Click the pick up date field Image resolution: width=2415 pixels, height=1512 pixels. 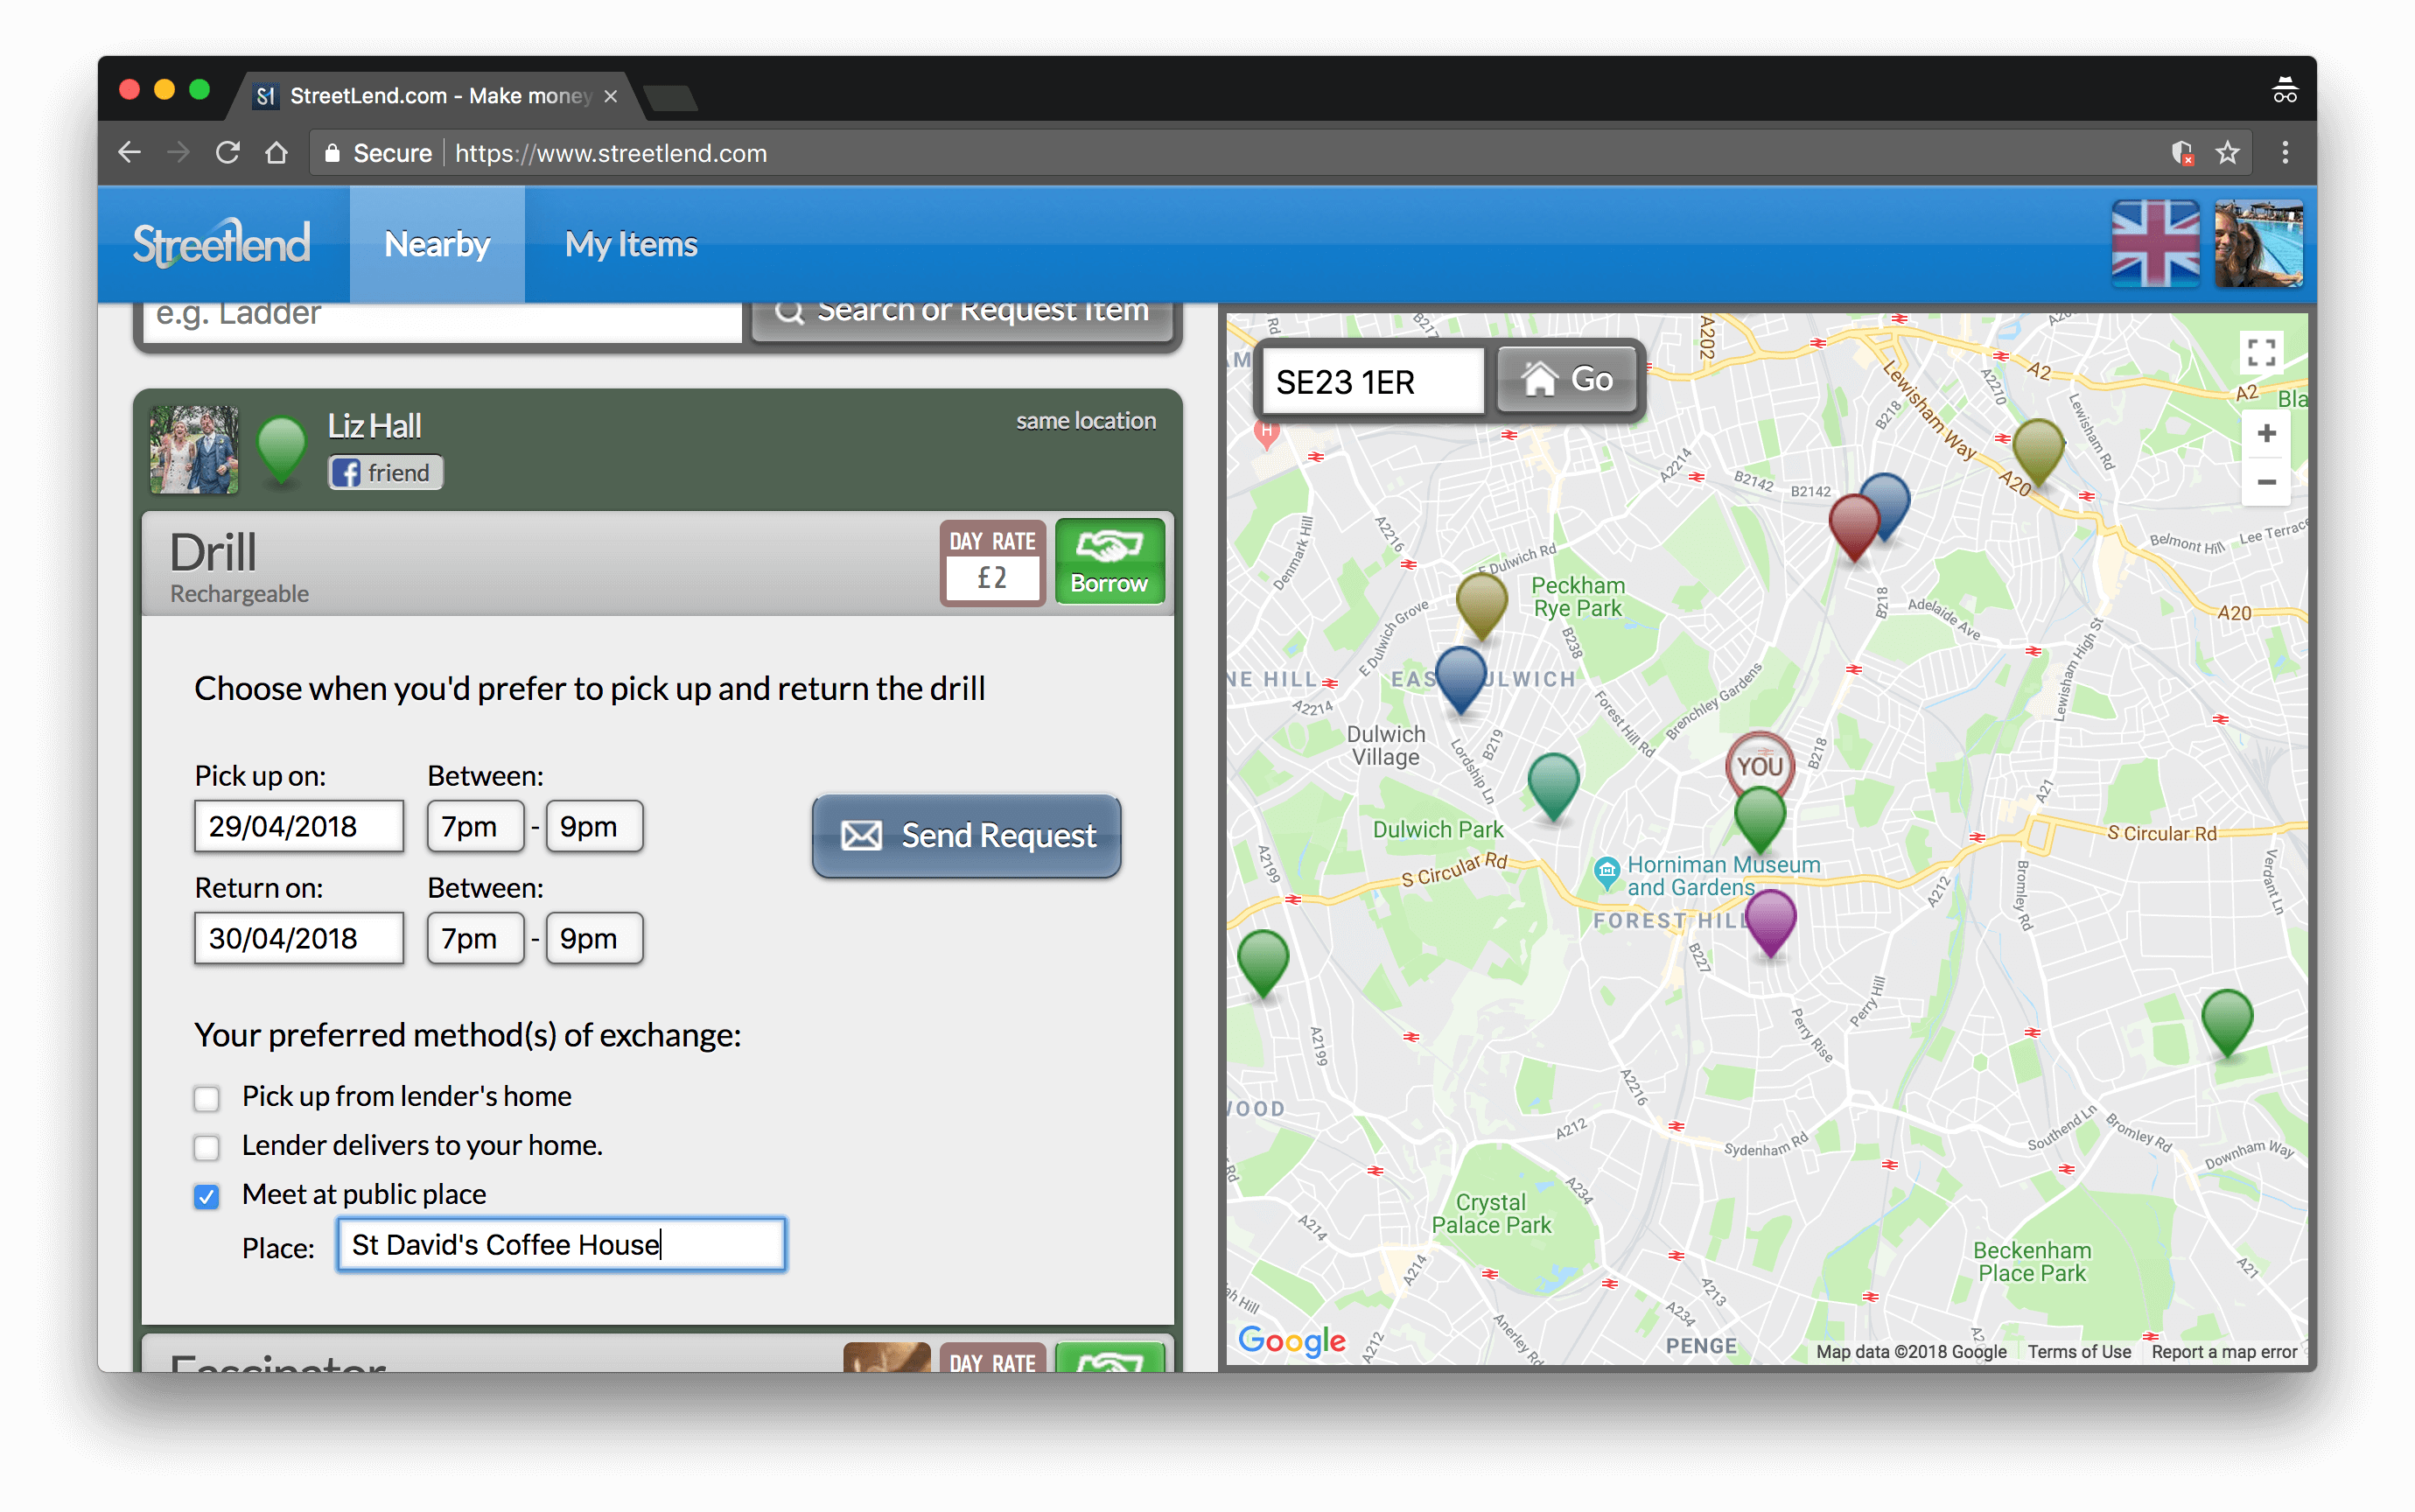299,827
